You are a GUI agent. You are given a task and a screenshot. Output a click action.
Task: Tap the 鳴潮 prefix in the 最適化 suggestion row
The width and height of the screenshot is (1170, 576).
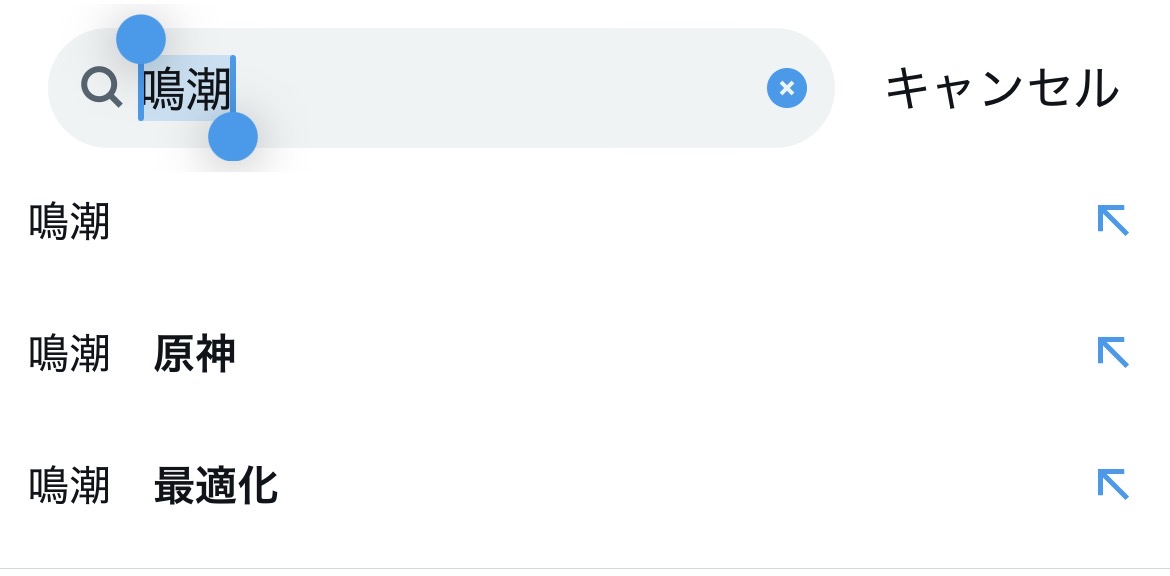click(x=69, y=487)
